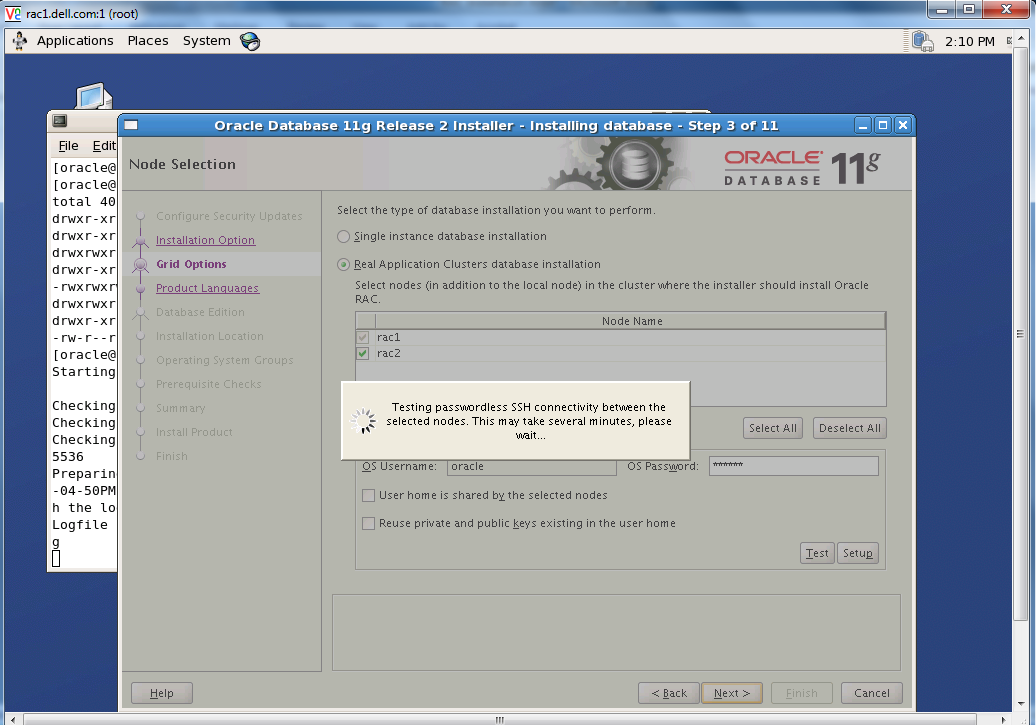Click the Next button

pos(732,693)
